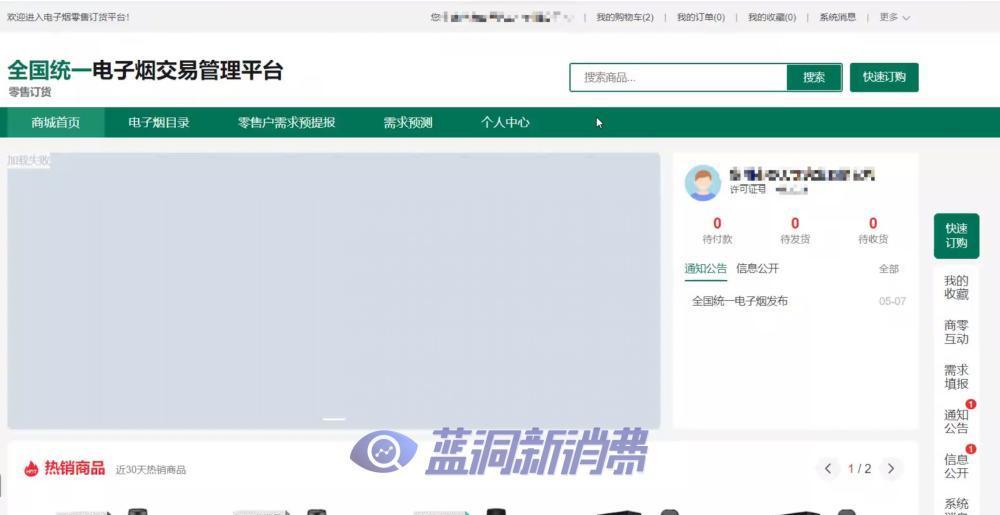This screenshot has height=515, width=1000.
Task: Open 我的购物车(2) link
Action: point(625,17)
